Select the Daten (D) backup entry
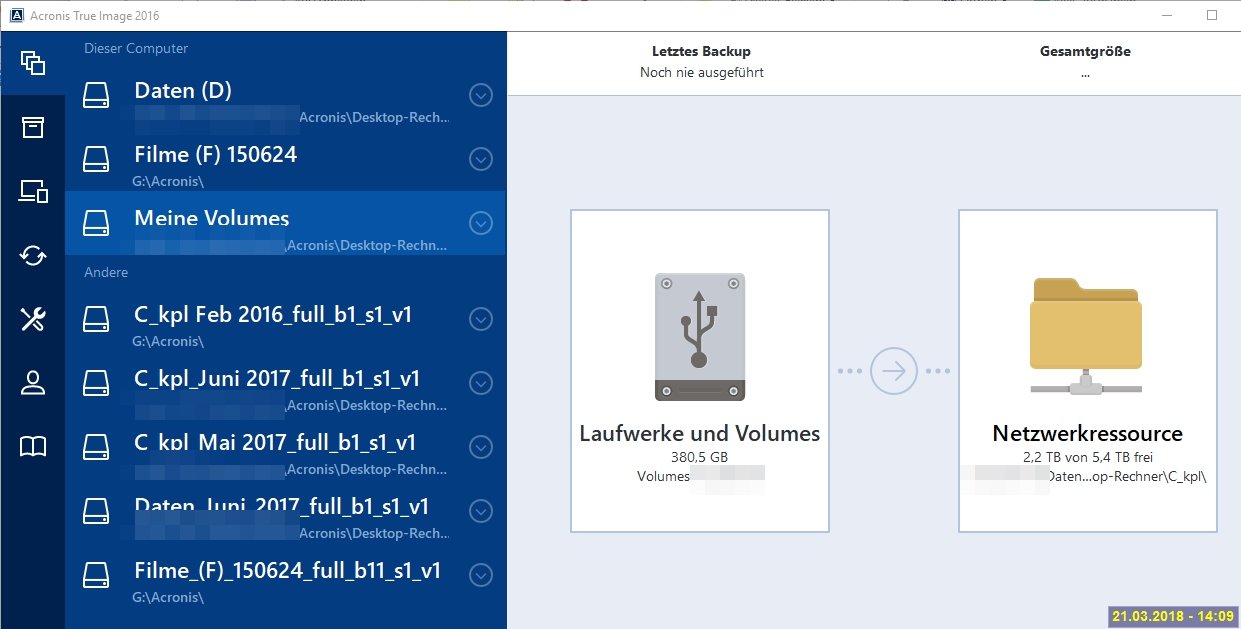Viewport: 1241px width, 629px height. pos(286,95)
